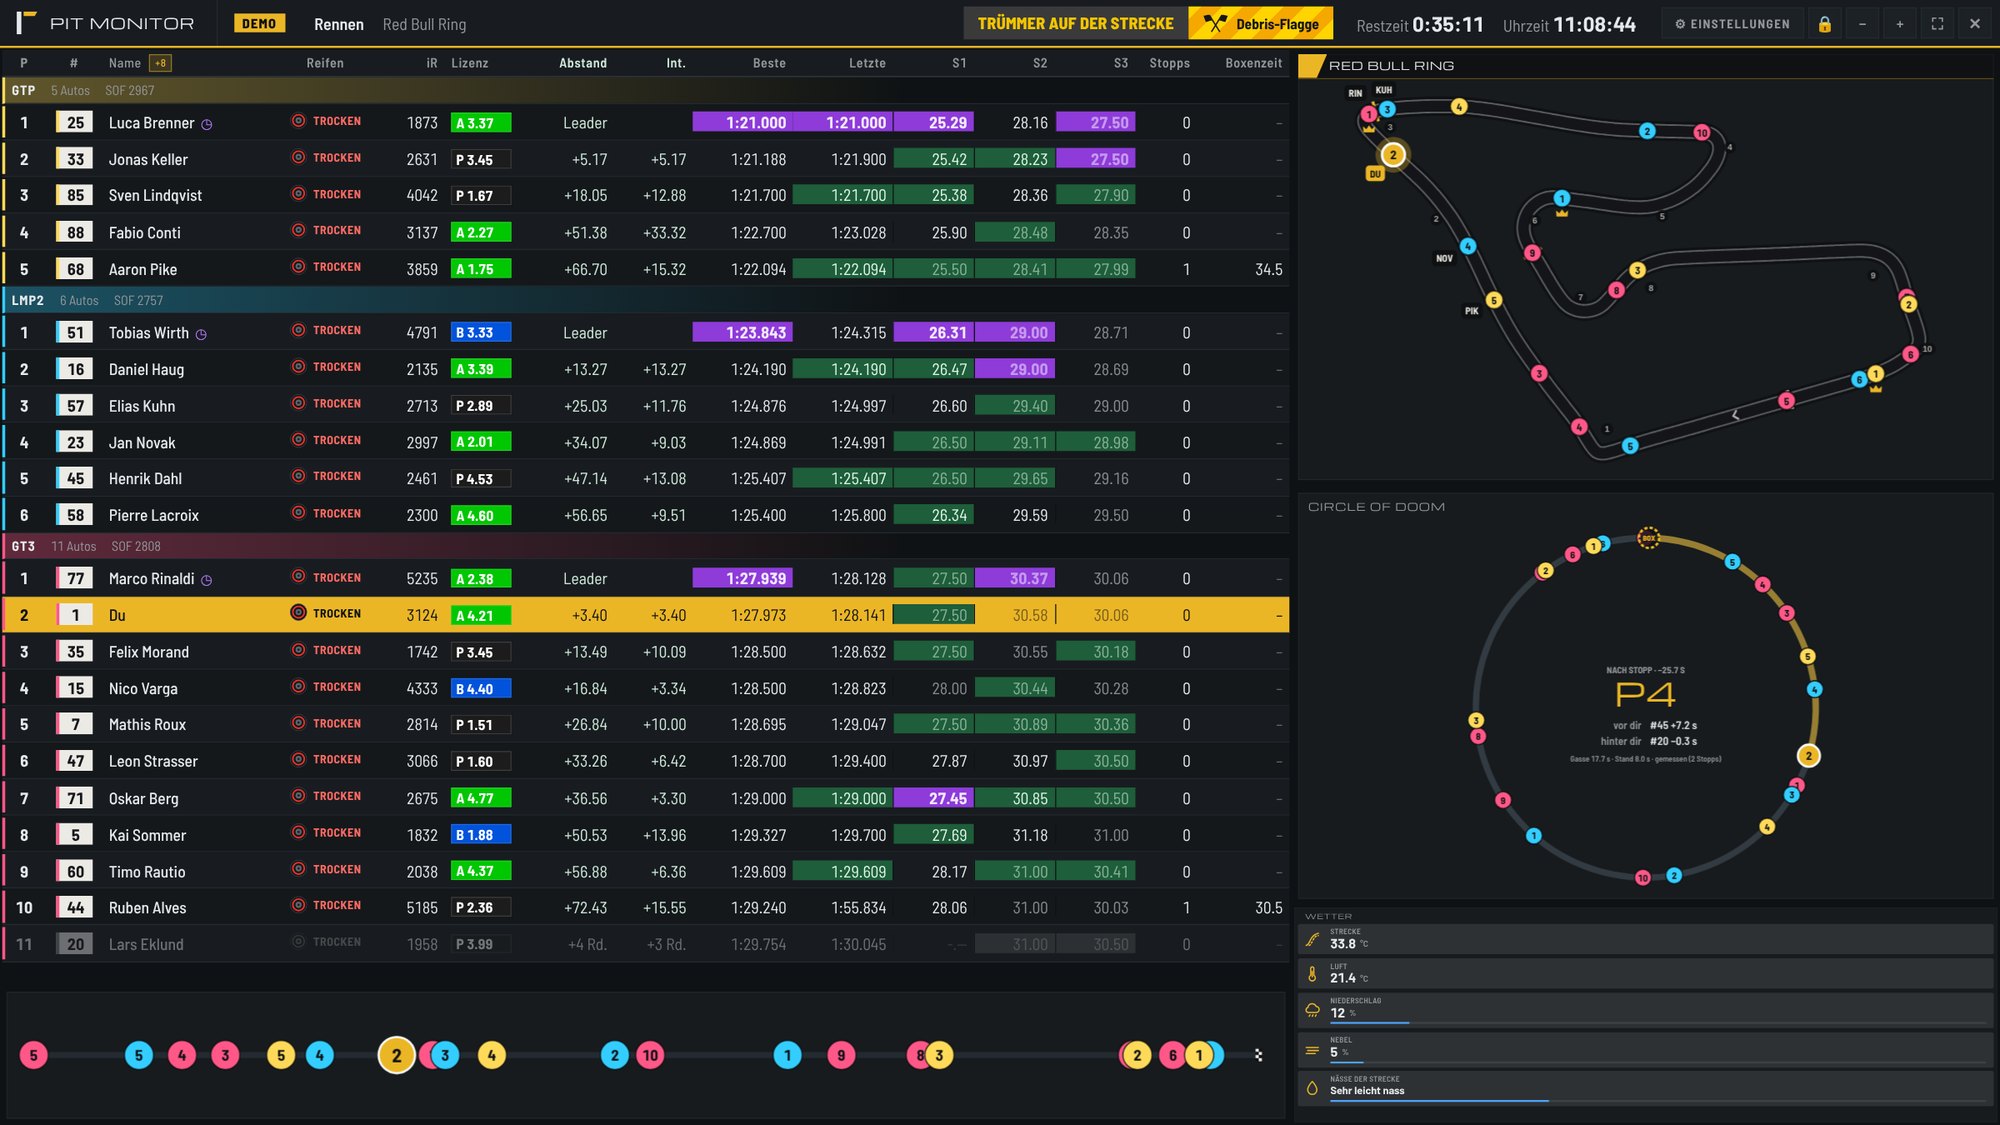This screenshot has height=1125, width=2000.
Task: Click the Luft thermometer icon
Action: tap(1312, 973)
